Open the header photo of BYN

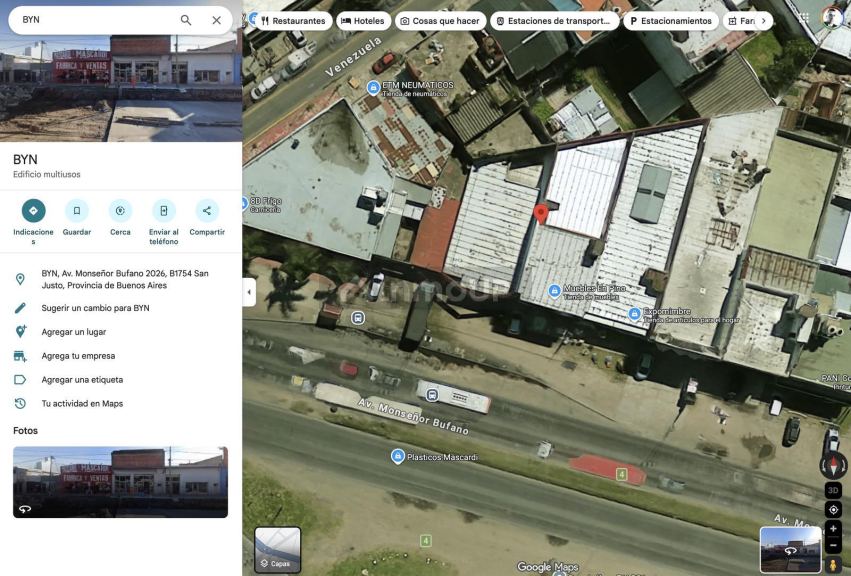click(x=120, y=87)
